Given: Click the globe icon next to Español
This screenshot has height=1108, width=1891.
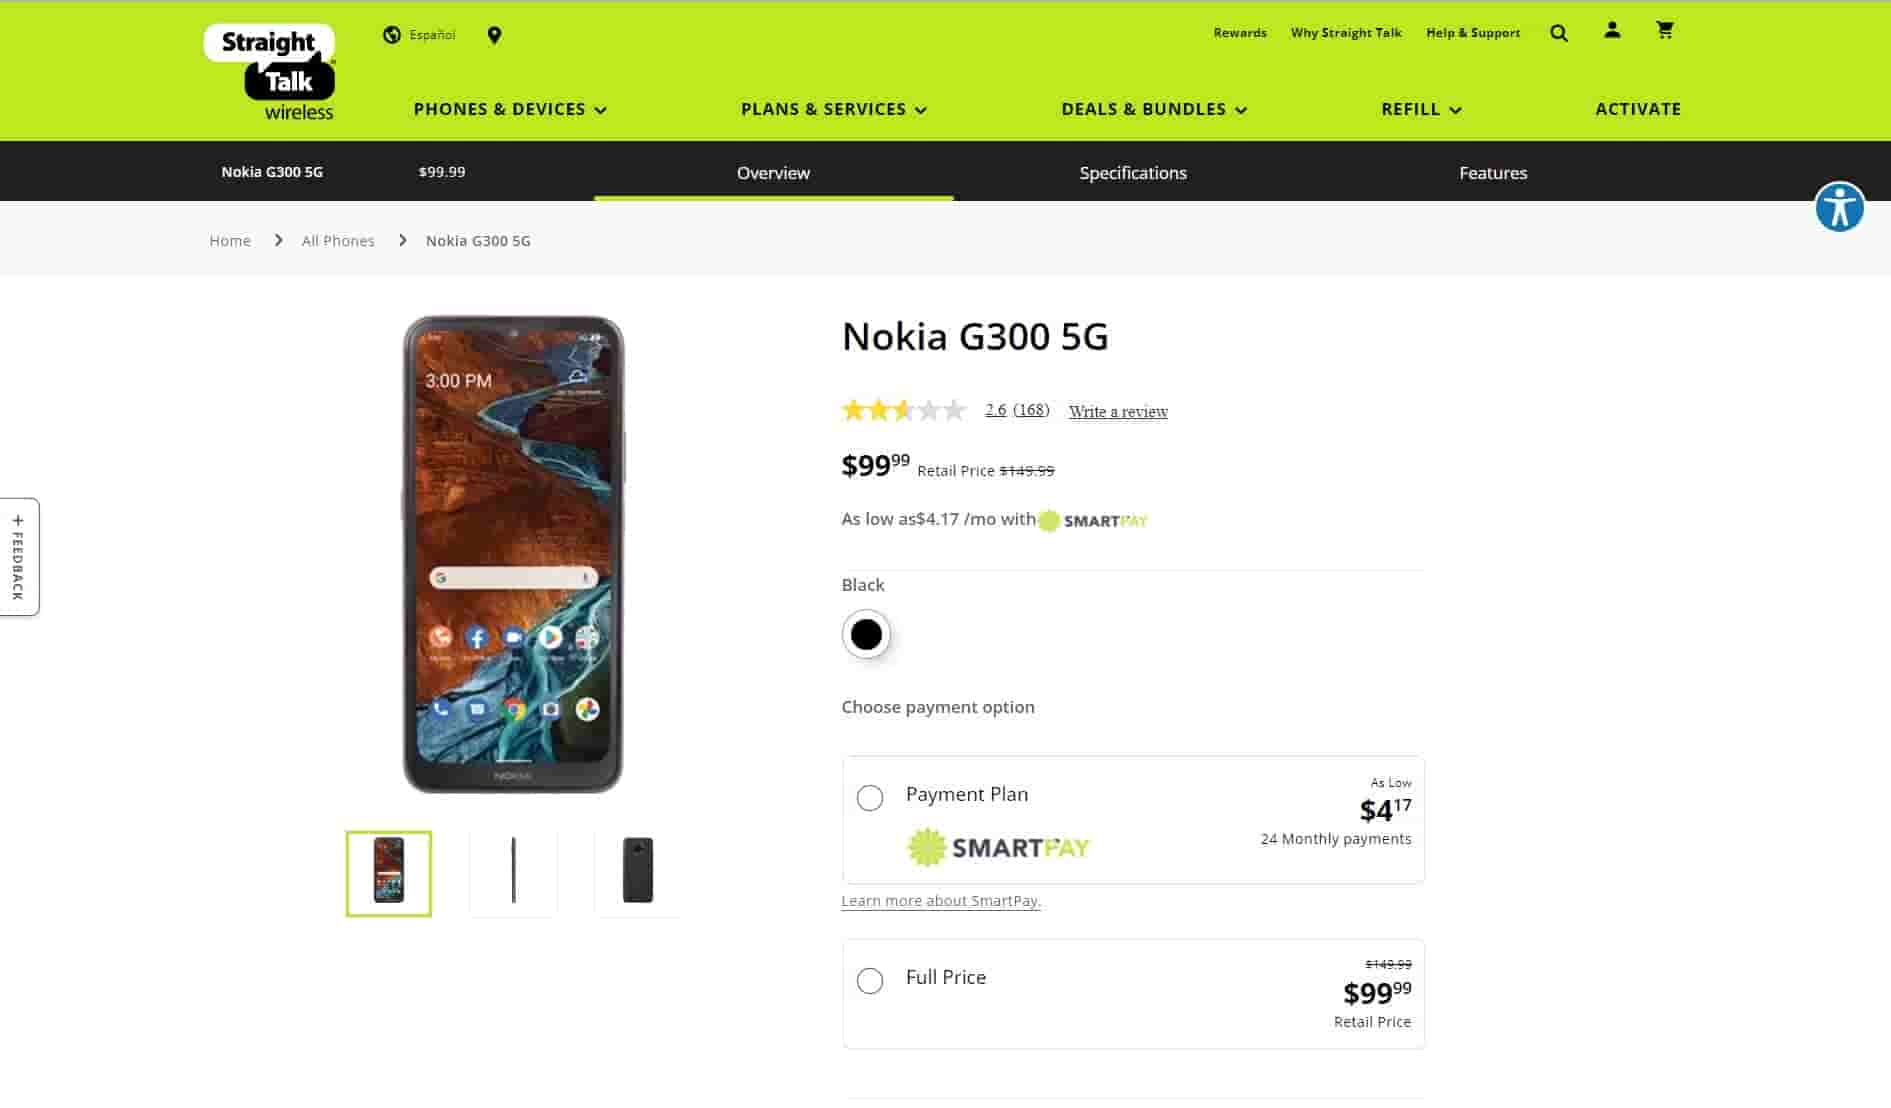Looking at the screenshot, I should pyautogui.click(x=390, y=34).
